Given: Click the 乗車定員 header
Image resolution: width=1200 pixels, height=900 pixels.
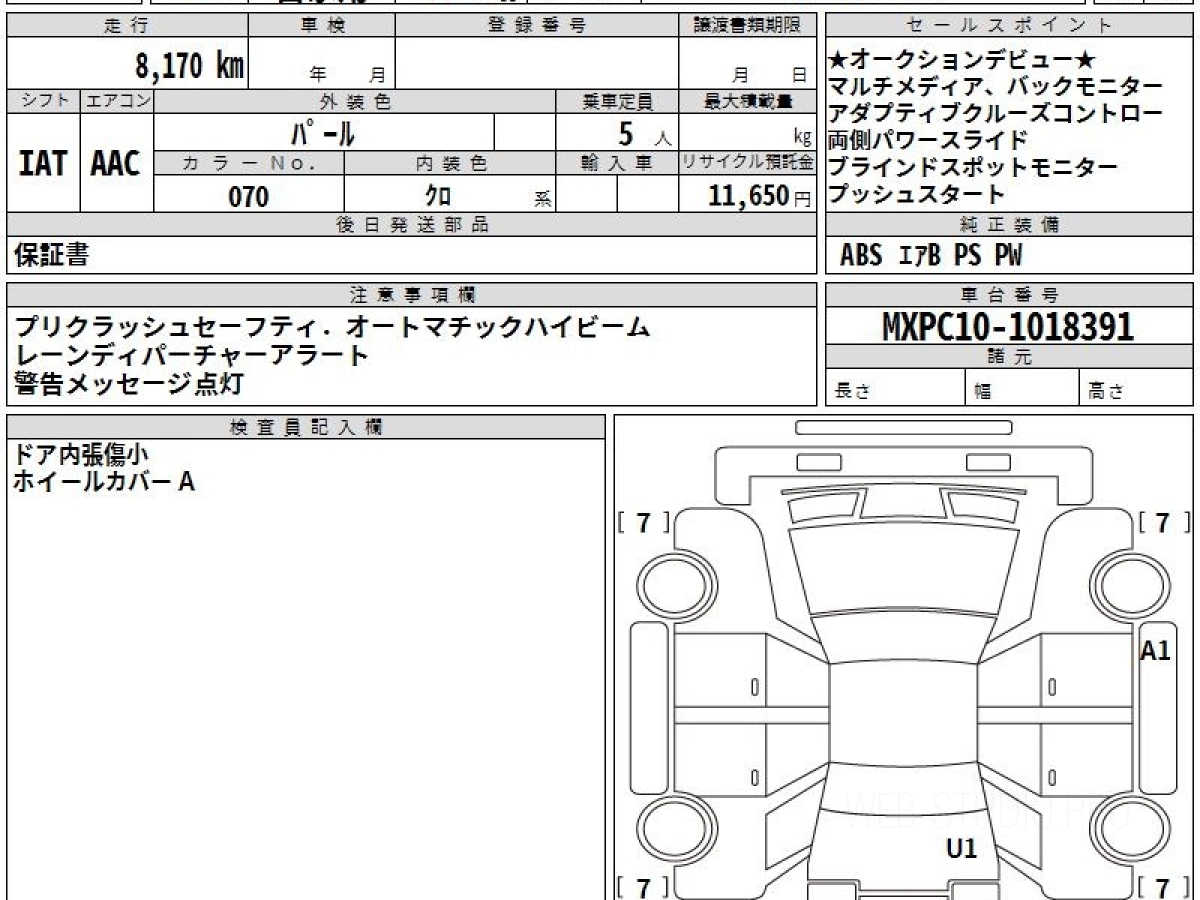Looking at the screenshot, I should point(617,101).
